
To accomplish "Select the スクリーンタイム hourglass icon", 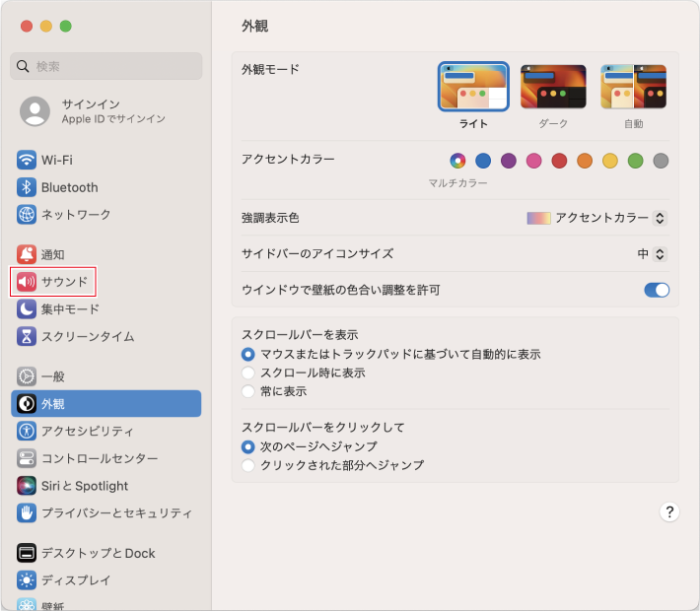I will (26, 336).
